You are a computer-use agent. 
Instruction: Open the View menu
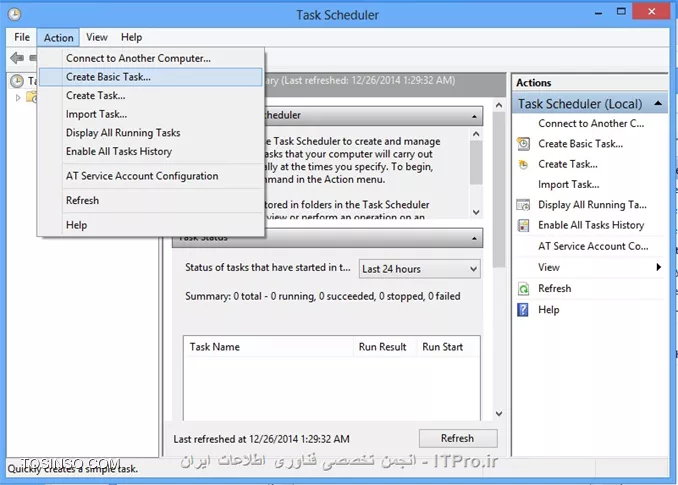pyautogui.click(x=96, y=37)
